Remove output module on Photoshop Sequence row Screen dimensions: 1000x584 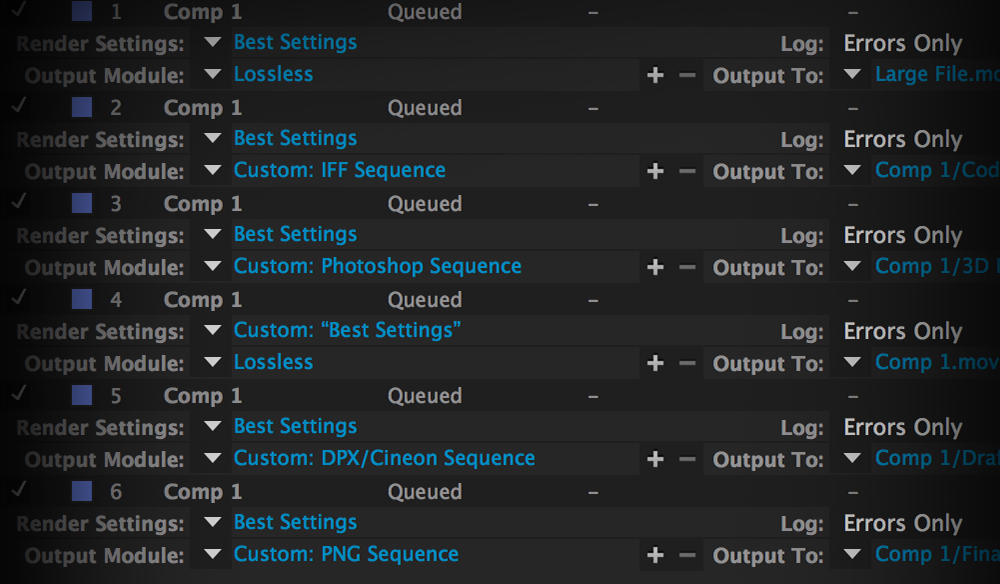click(x=687, y=268)
